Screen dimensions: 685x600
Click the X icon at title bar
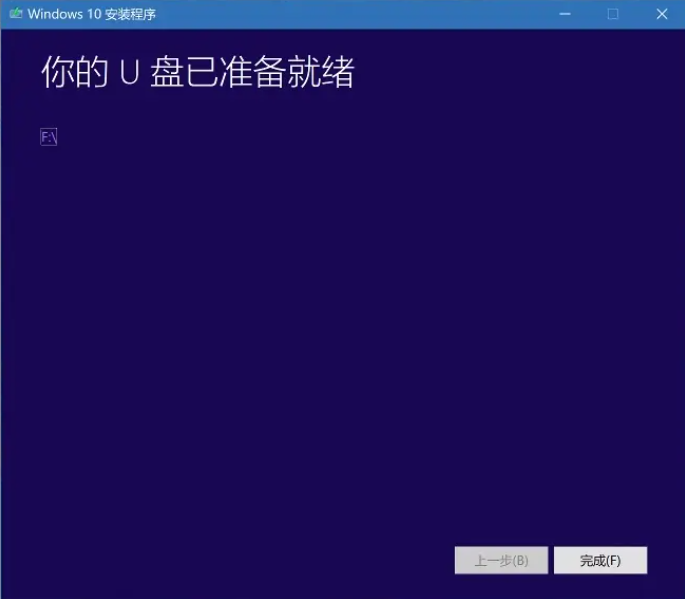(x=662, y=14)
